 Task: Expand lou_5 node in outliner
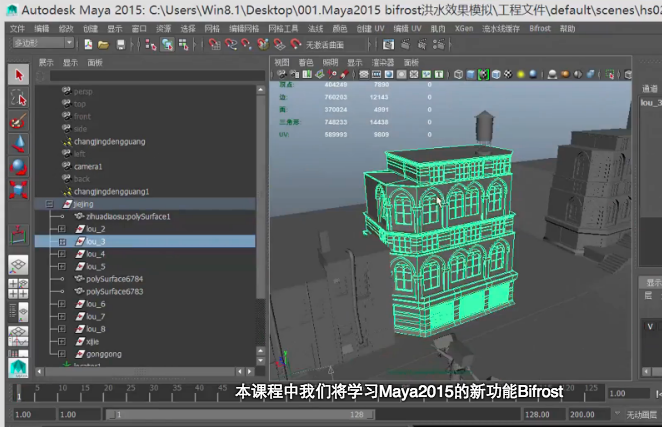pyautogui.click(x=62, y=267)
